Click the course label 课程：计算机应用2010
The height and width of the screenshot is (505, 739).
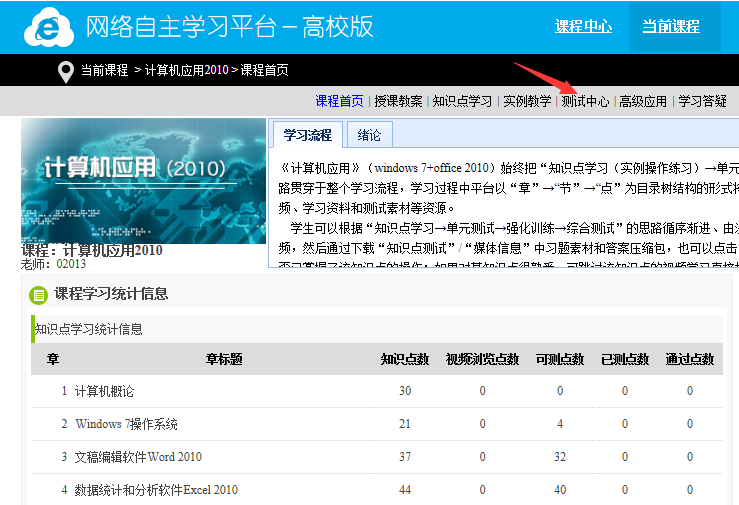point(92,250)
